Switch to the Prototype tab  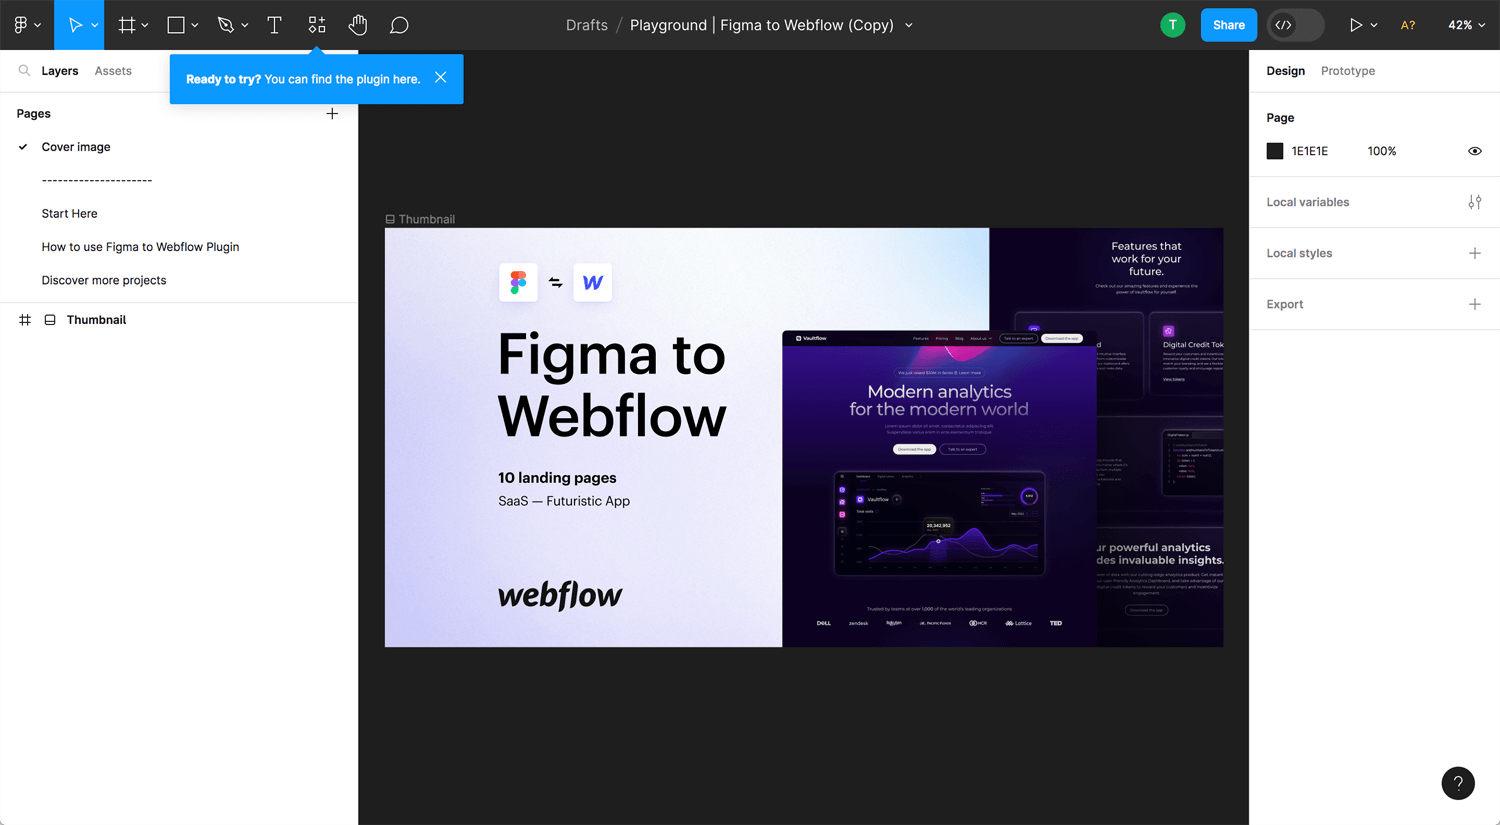pos(1347,71)
